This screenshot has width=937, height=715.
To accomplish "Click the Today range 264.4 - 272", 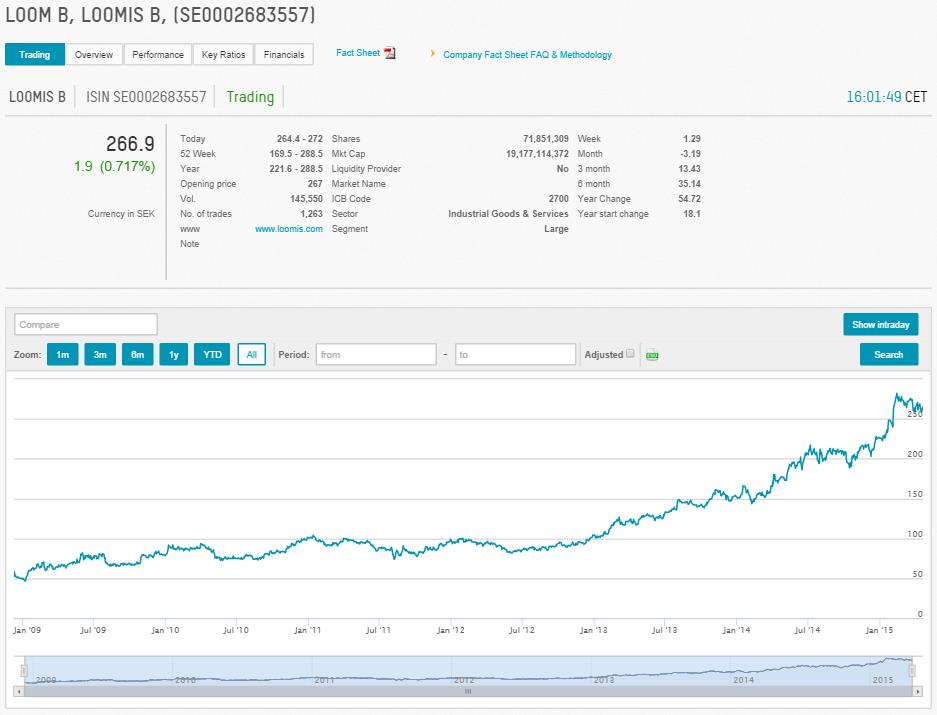I will 299,139.
